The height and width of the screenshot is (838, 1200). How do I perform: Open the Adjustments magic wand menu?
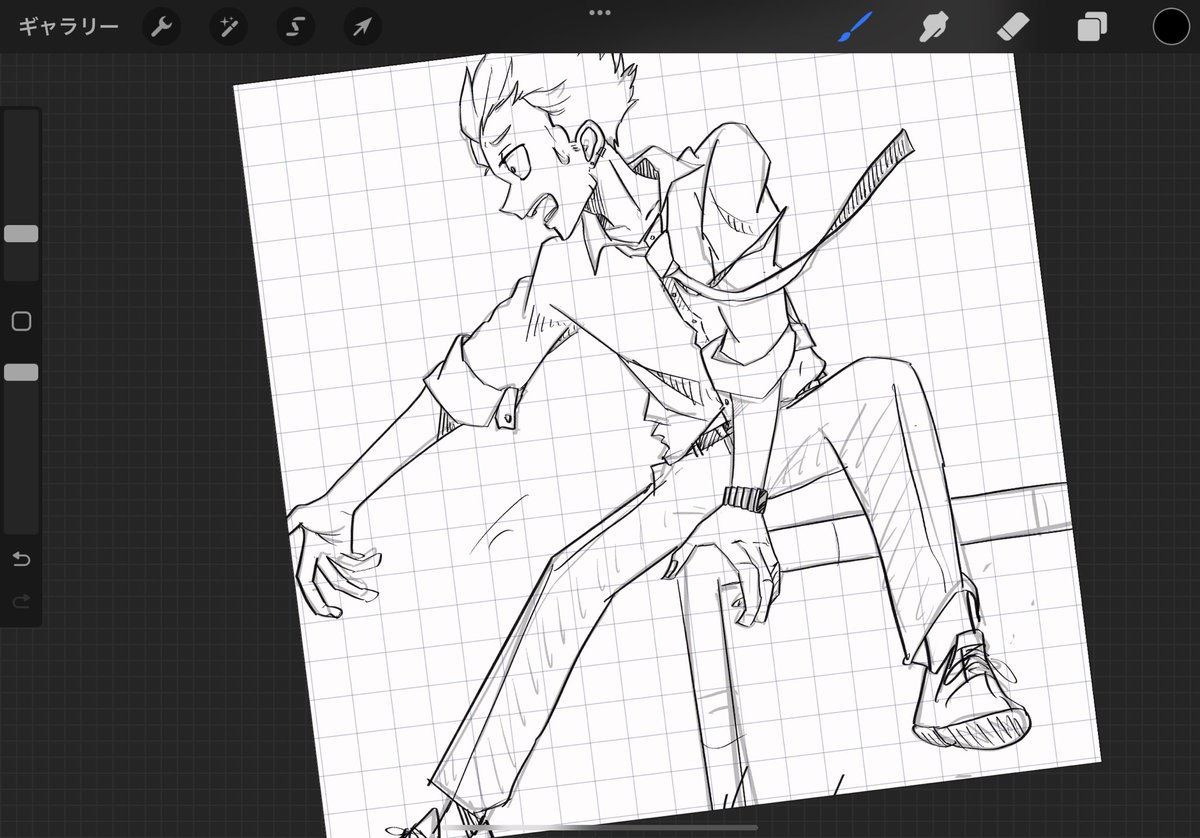pyautogui.click(x=228, y=27)
